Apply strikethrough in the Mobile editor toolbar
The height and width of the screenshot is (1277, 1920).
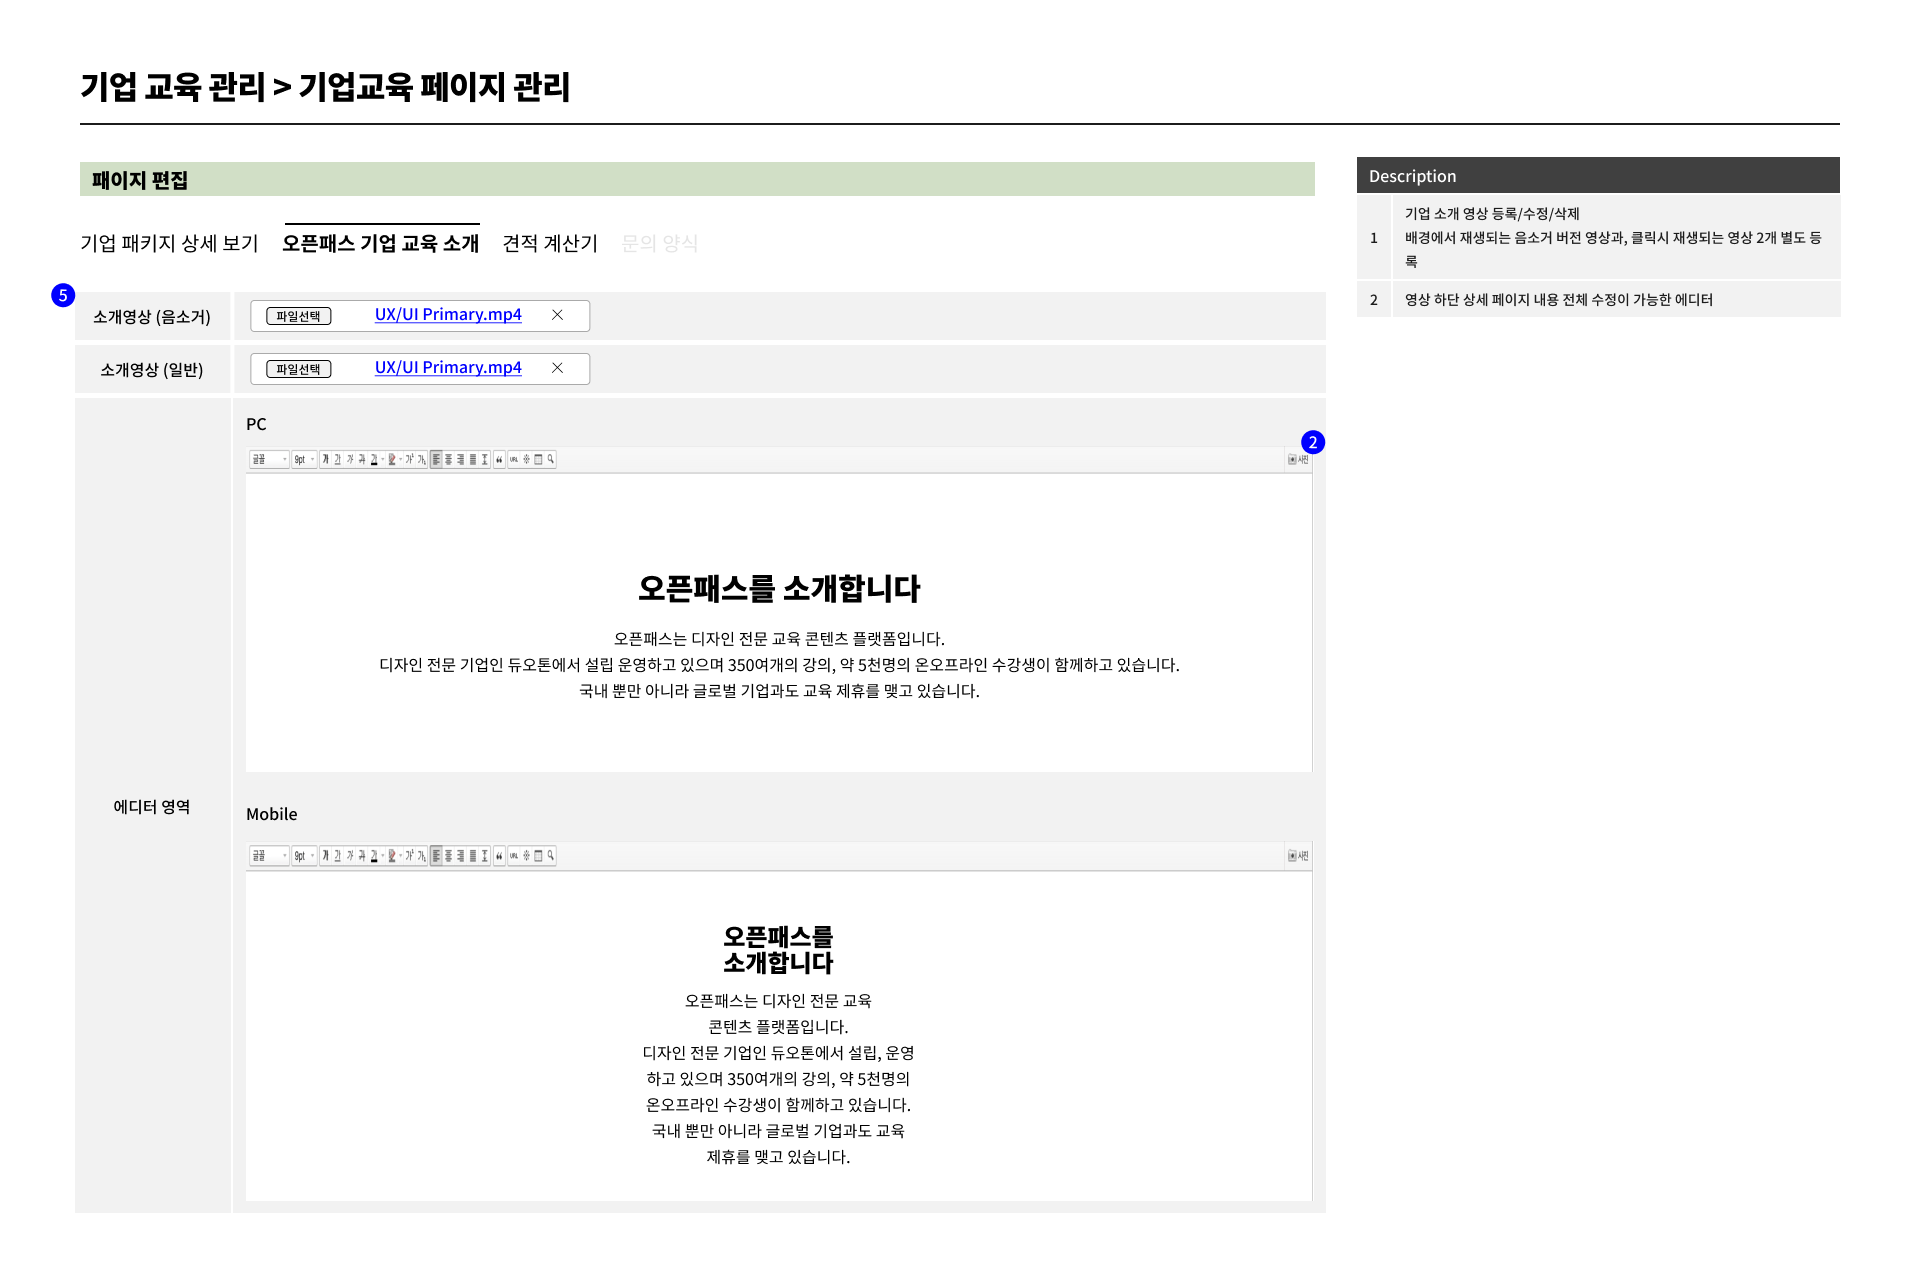pos(362,855)
